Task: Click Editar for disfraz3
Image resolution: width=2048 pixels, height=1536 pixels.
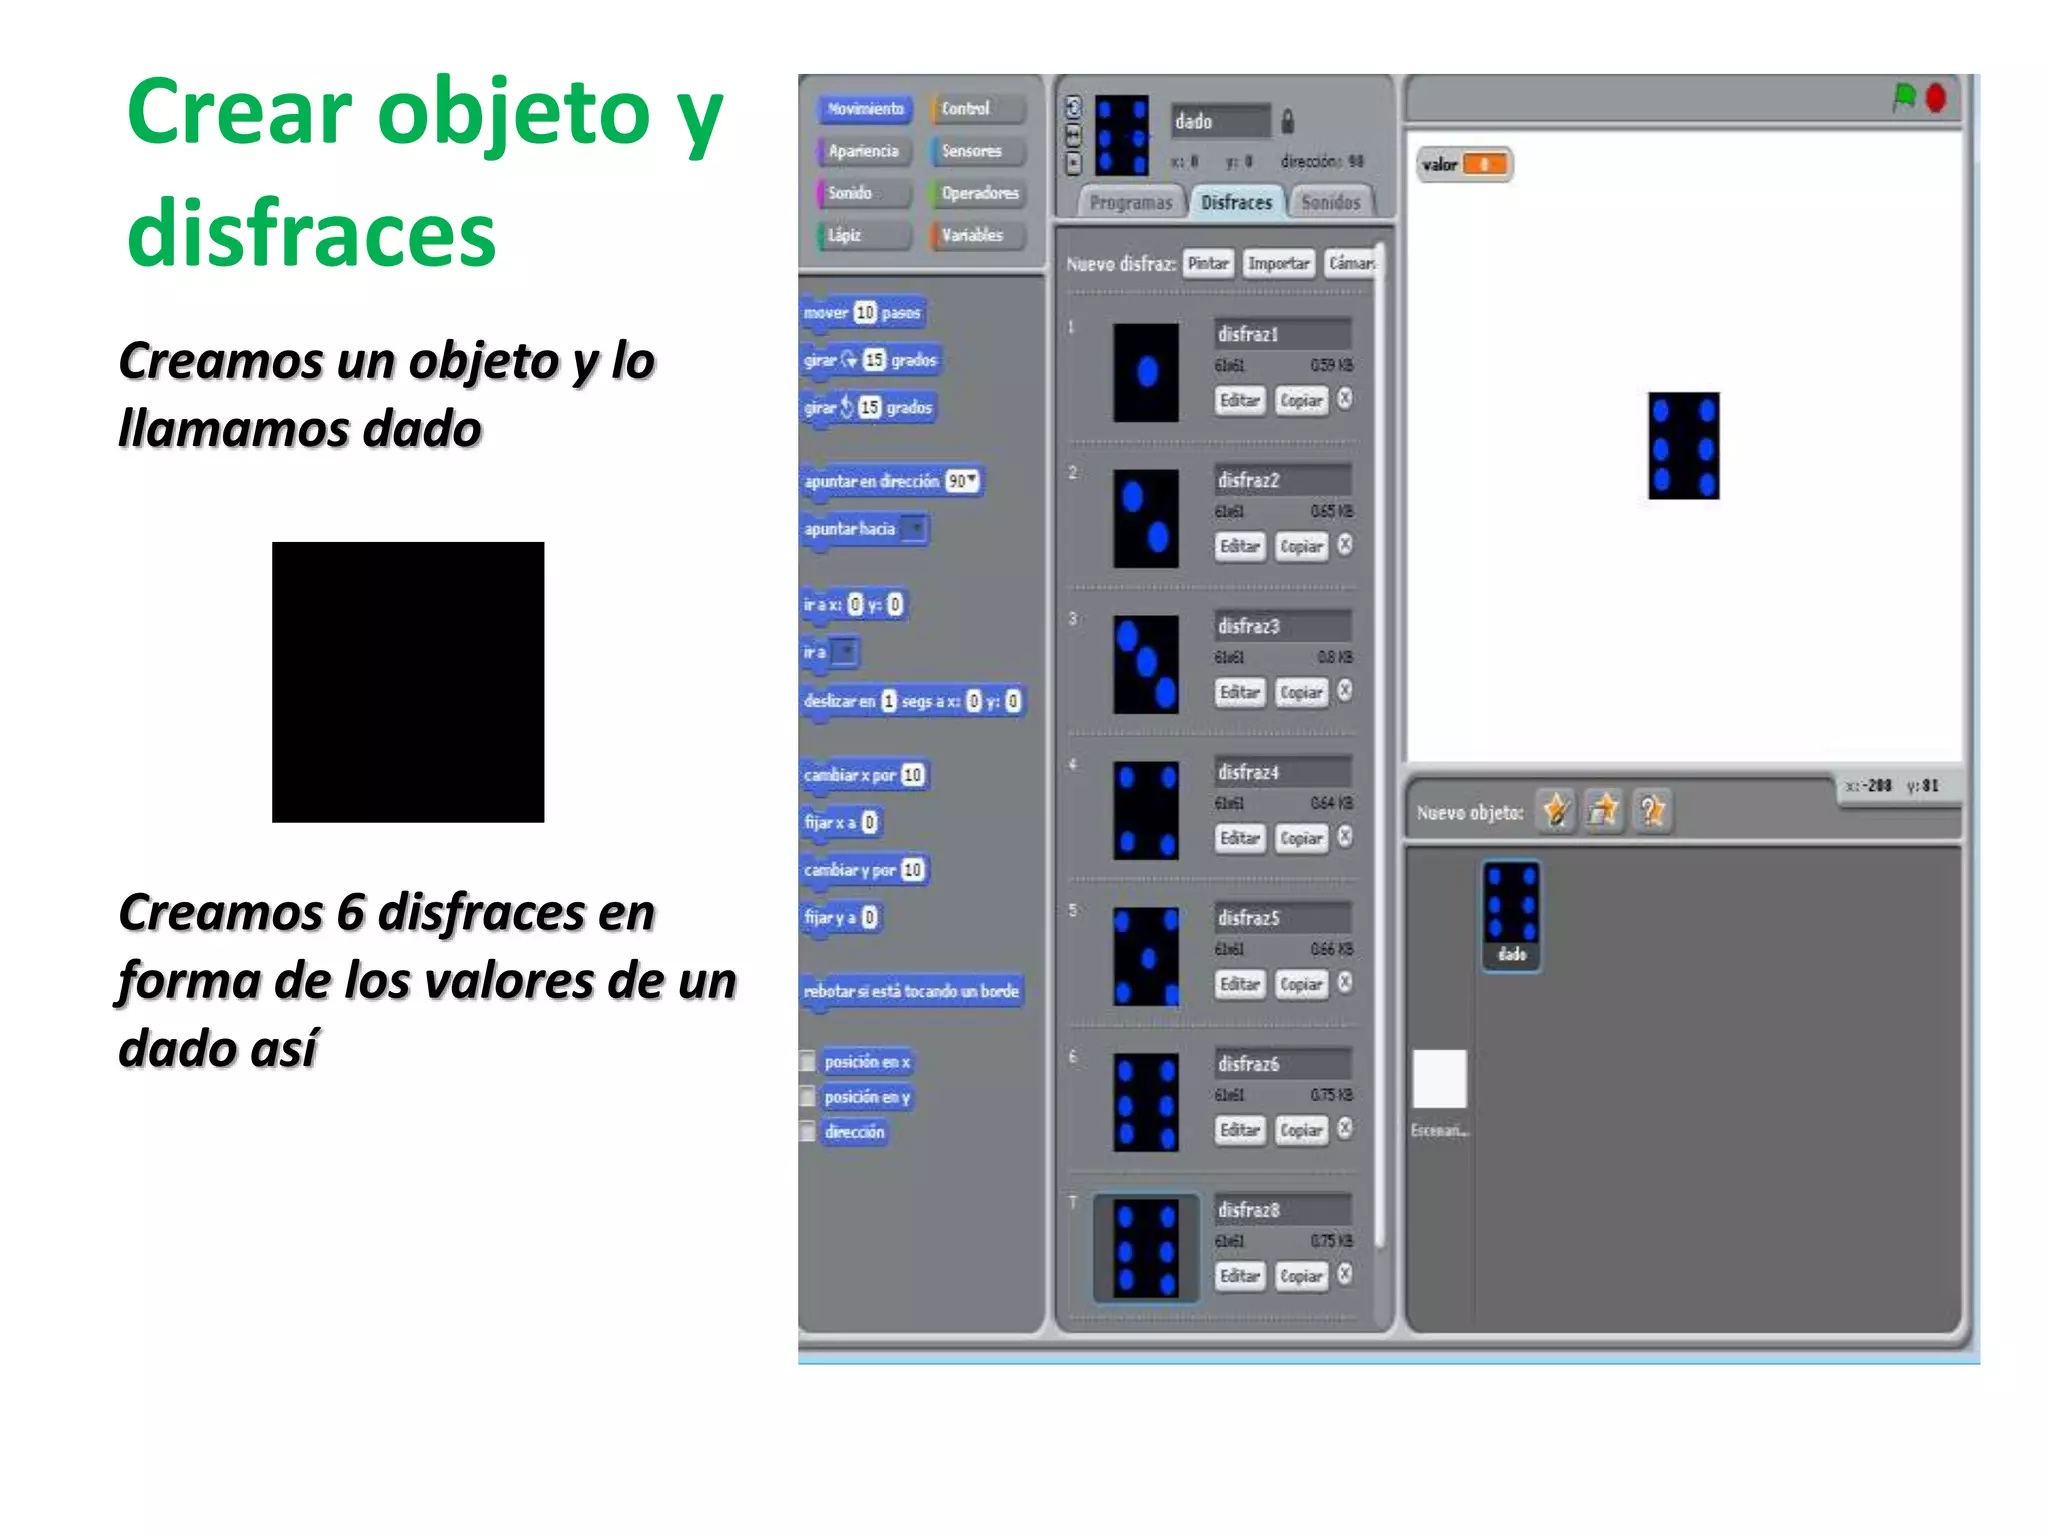Action: pos(1240,692)
